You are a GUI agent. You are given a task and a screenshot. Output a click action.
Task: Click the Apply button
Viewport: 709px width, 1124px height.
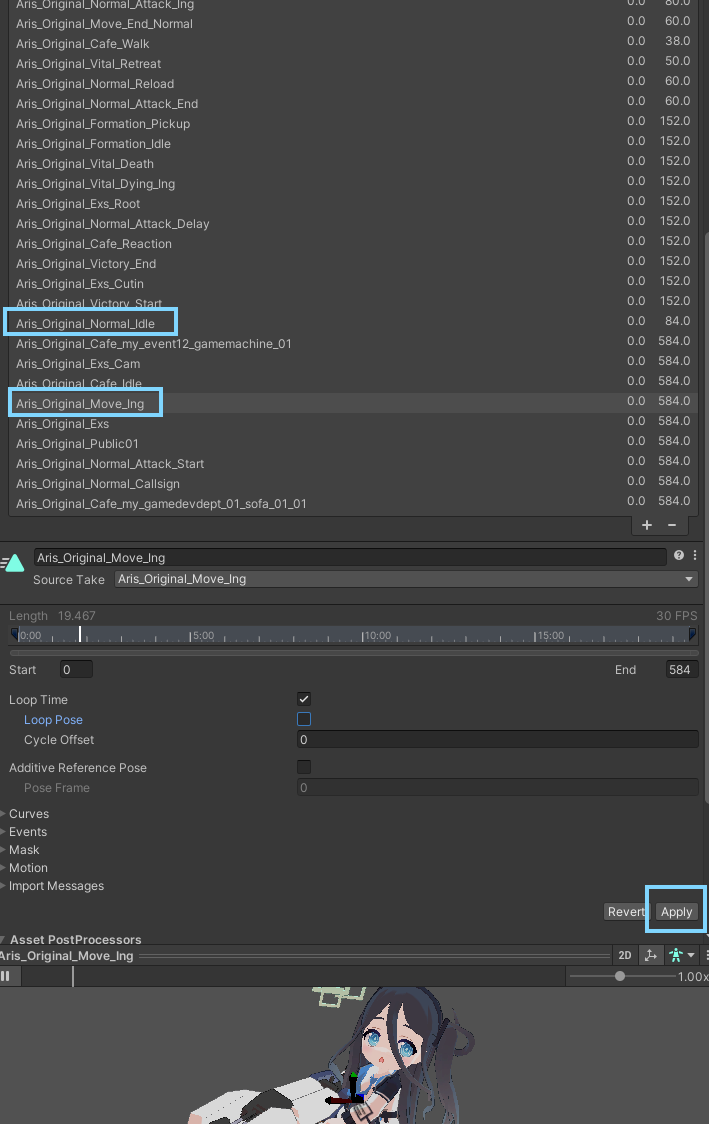(x=676, y=911)
